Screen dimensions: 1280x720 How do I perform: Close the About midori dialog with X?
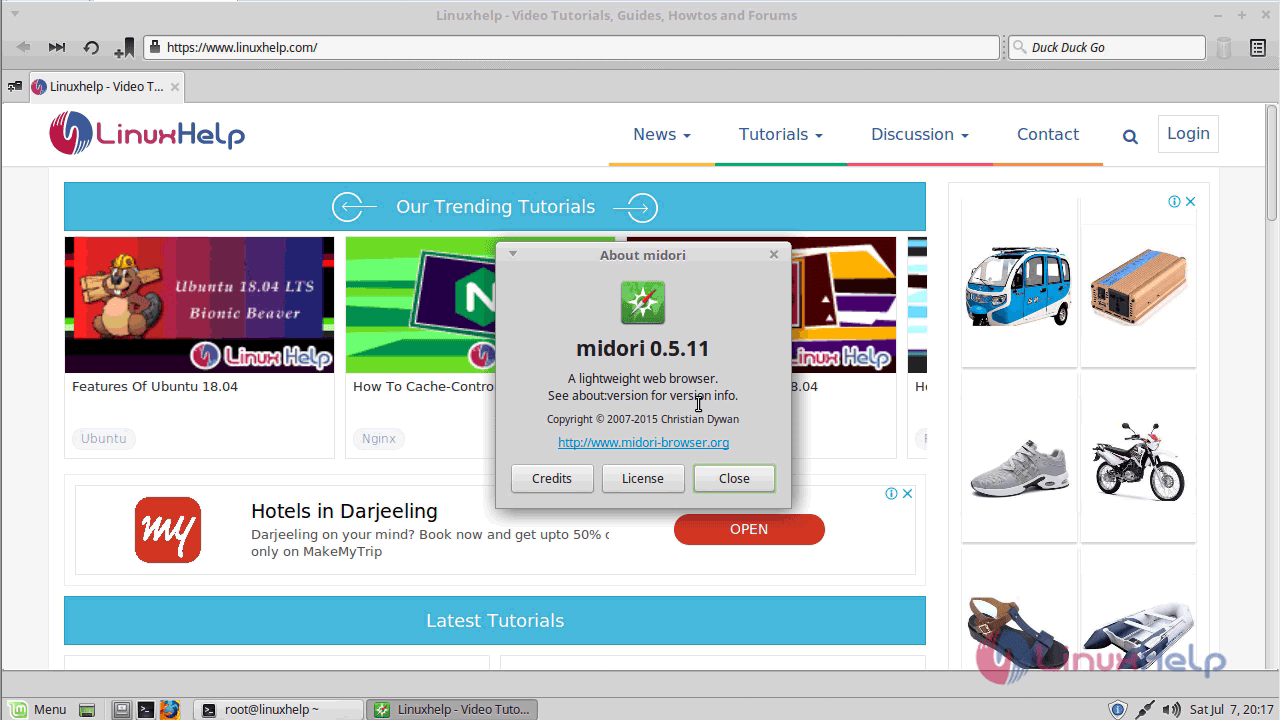(x=774, y=254)
